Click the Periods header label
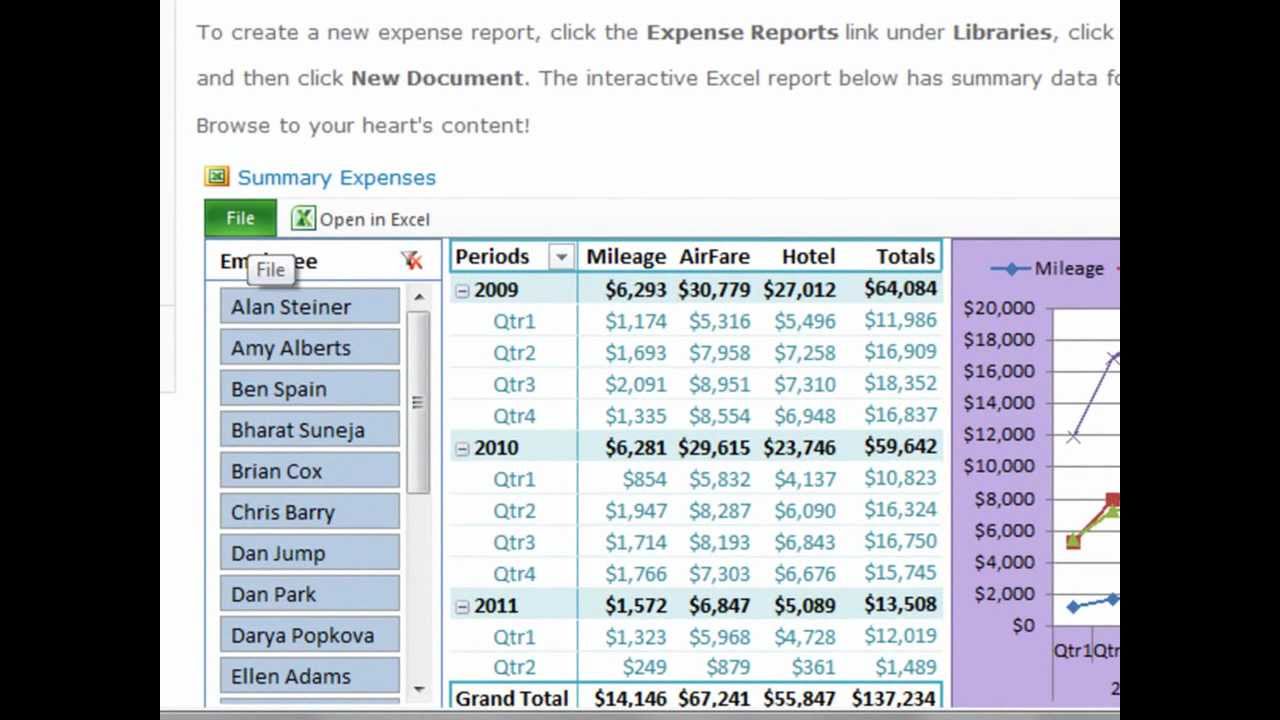Viewport: 1280px width, 720px height. (492, 256)
